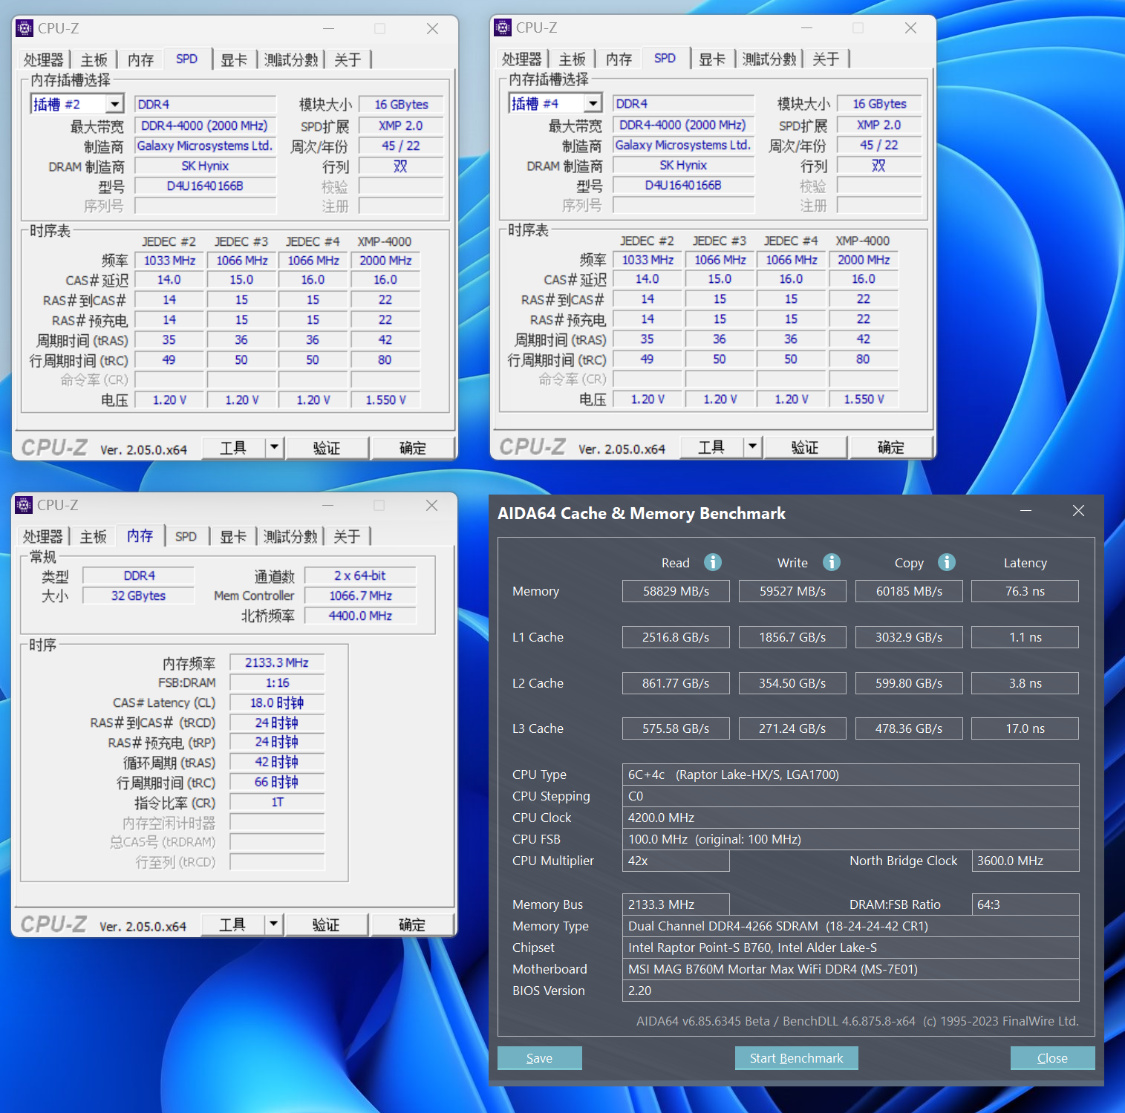
Task: Expand 工具 dropdown arrow in bottom-left CPU-Z
Action: 273,924
